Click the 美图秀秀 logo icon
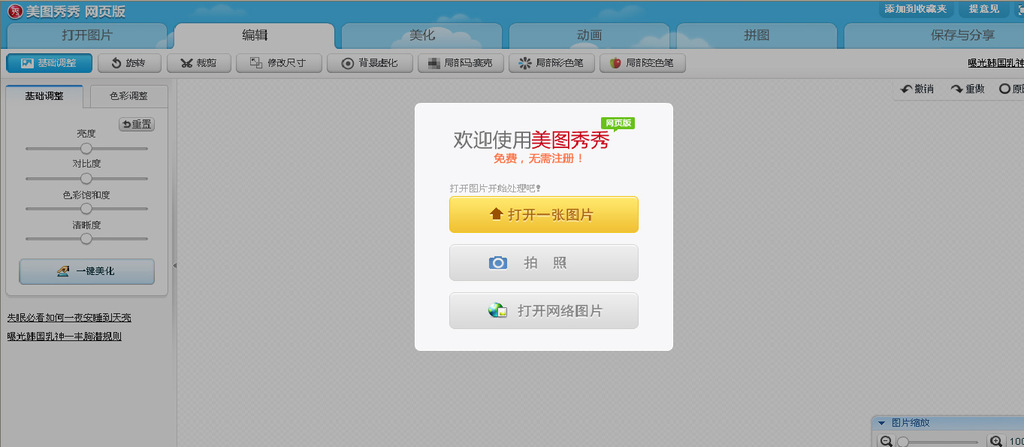The width and height of the screenshot is (1024, 447). click(x=14, y=11)
